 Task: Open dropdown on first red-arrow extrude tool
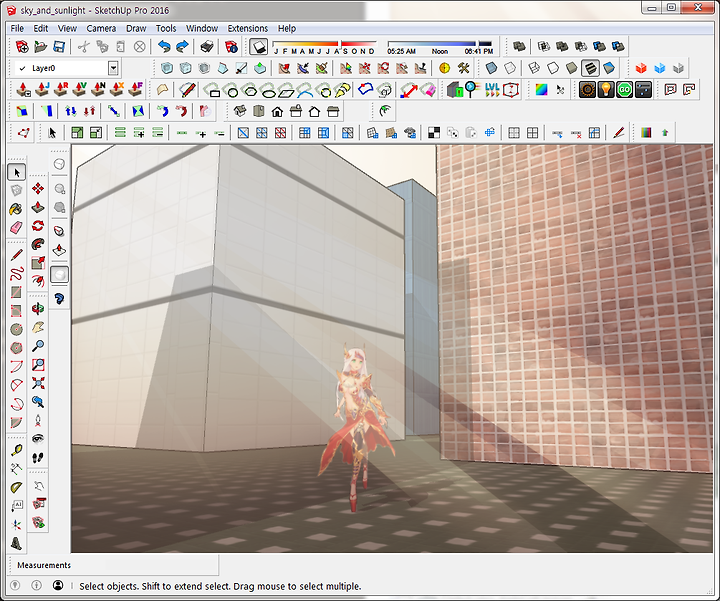click(28, 94)
